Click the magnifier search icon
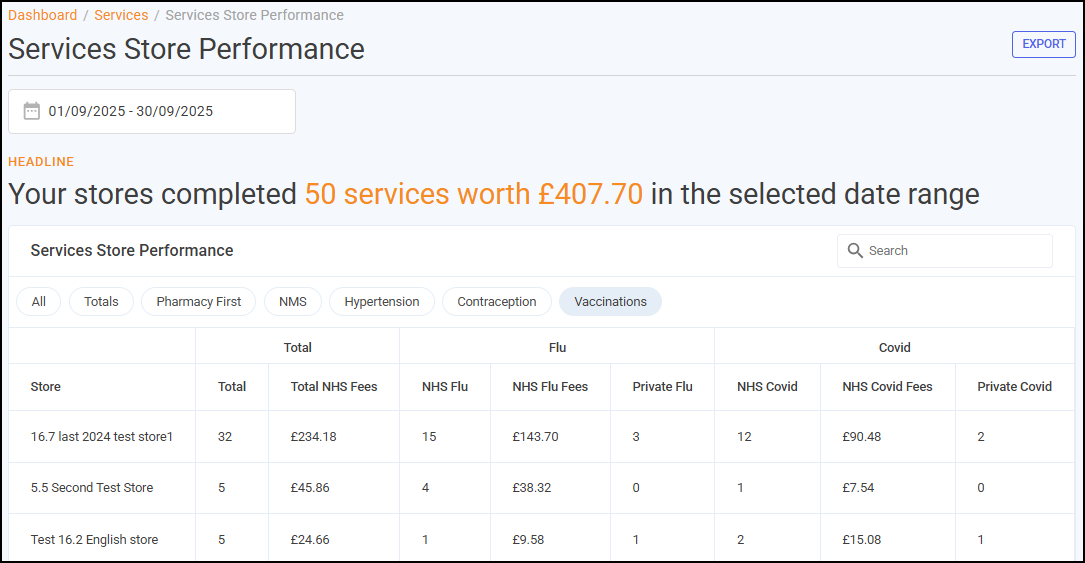The width and height of the screenshot is (1085, 563). click(x=854, y=251)
